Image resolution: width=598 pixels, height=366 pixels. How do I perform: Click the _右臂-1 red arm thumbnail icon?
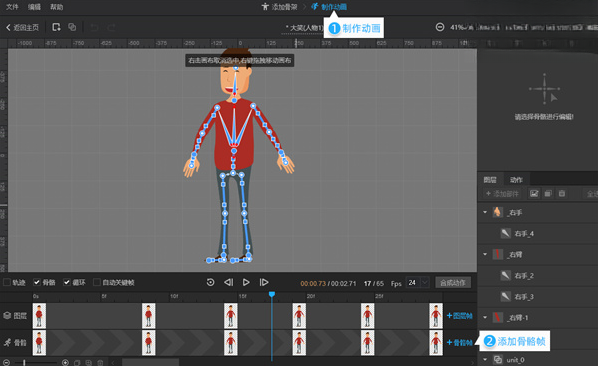point(497,317)
